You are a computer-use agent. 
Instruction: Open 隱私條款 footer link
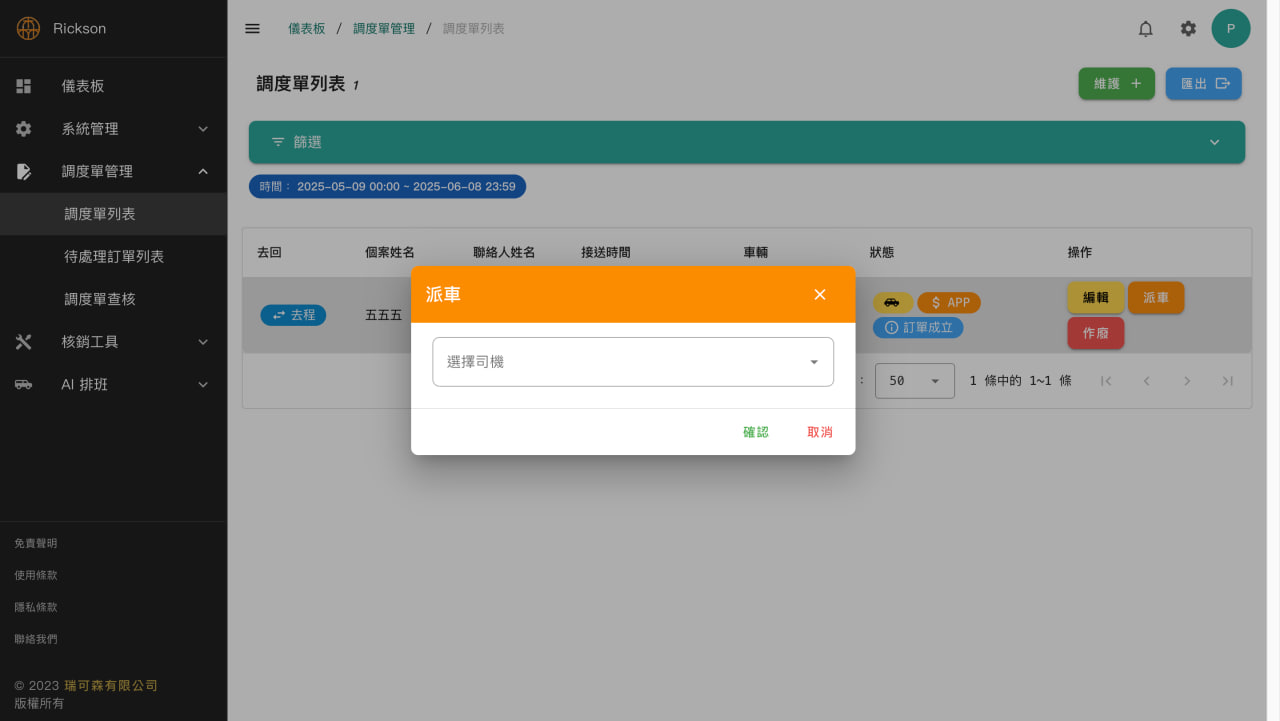36,607
